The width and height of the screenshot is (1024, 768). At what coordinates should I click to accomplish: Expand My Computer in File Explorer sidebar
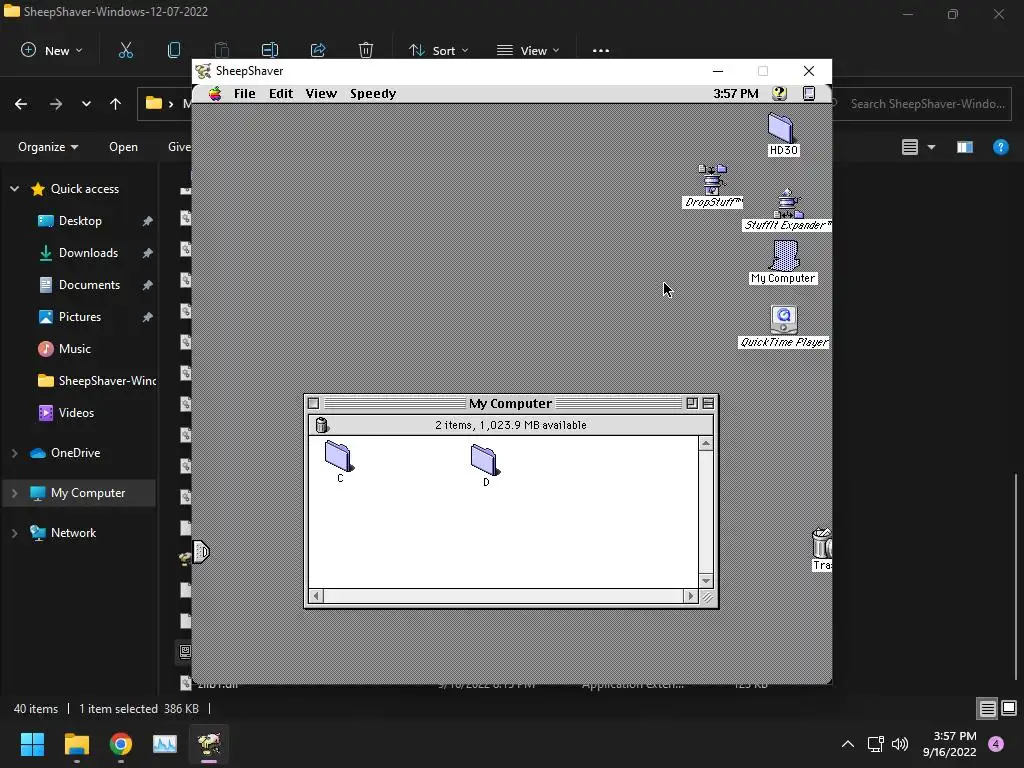[x=14, y=493]
